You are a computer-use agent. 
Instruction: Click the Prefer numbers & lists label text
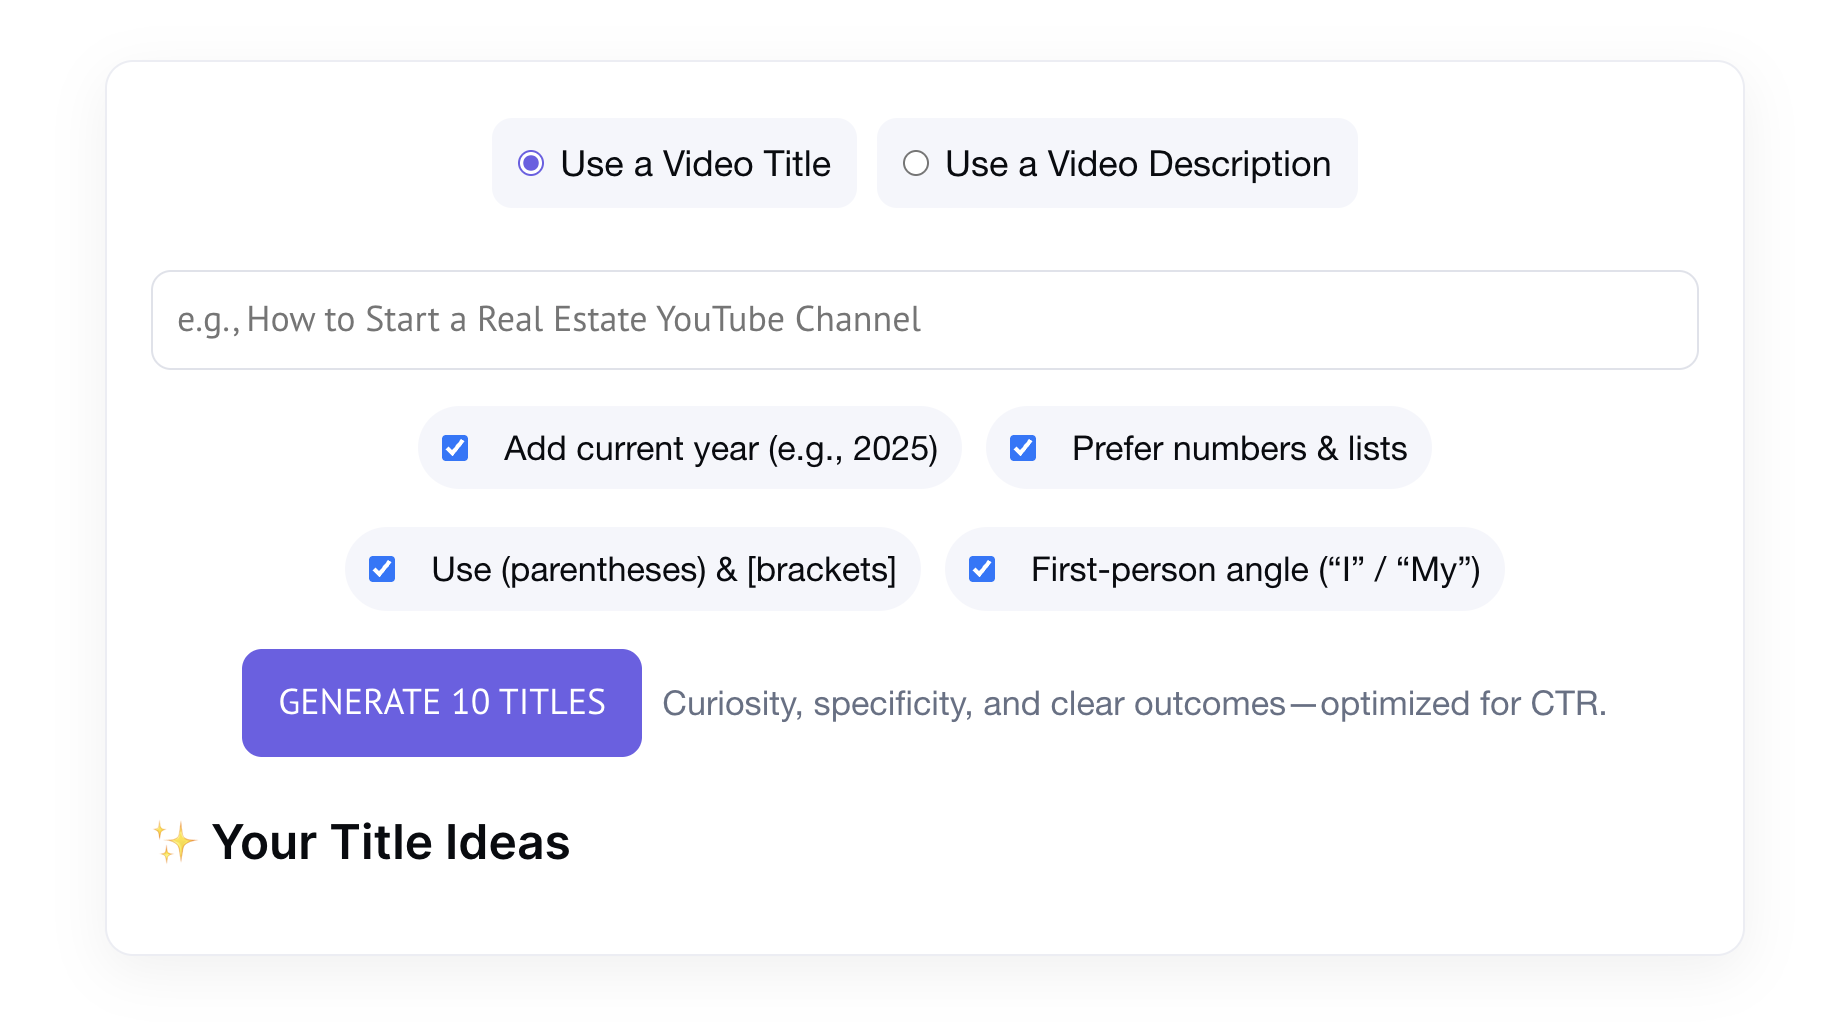1238,448
